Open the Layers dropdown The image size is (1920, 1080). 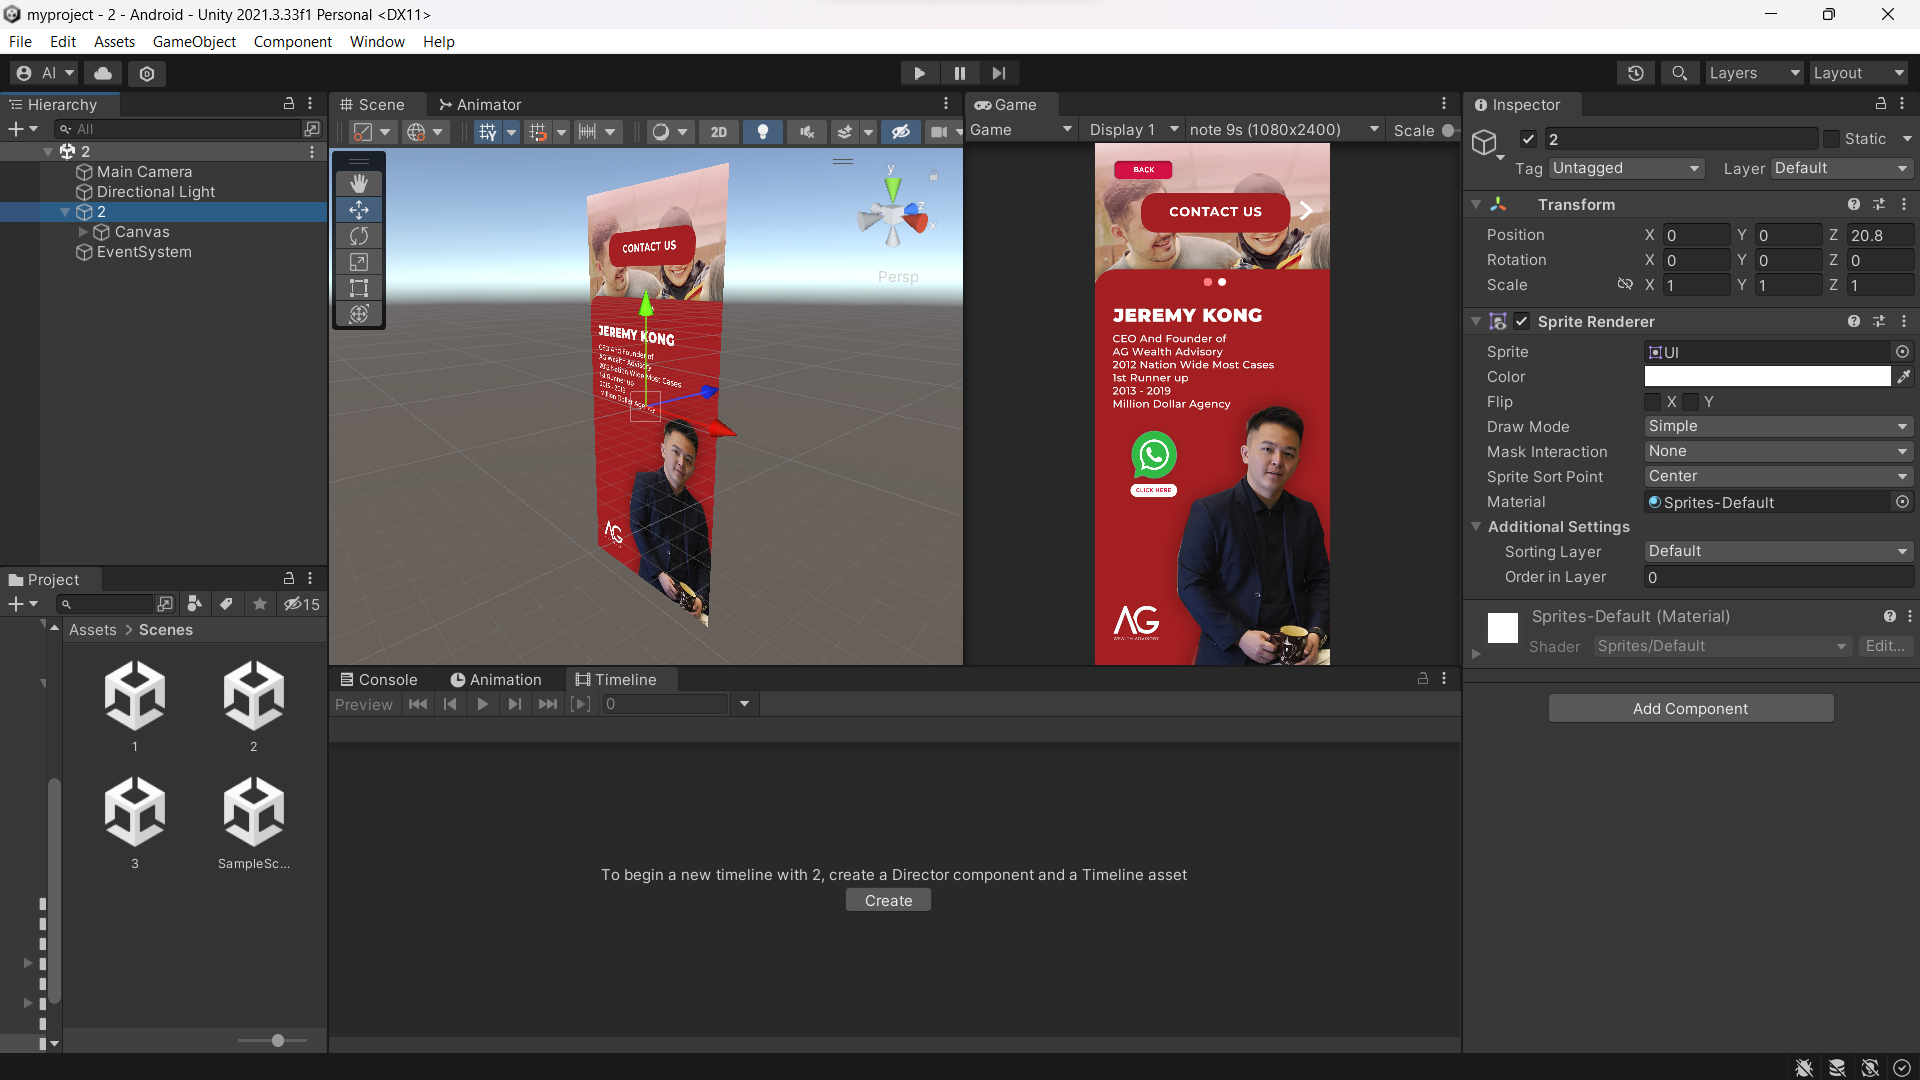coord(1753,73)
